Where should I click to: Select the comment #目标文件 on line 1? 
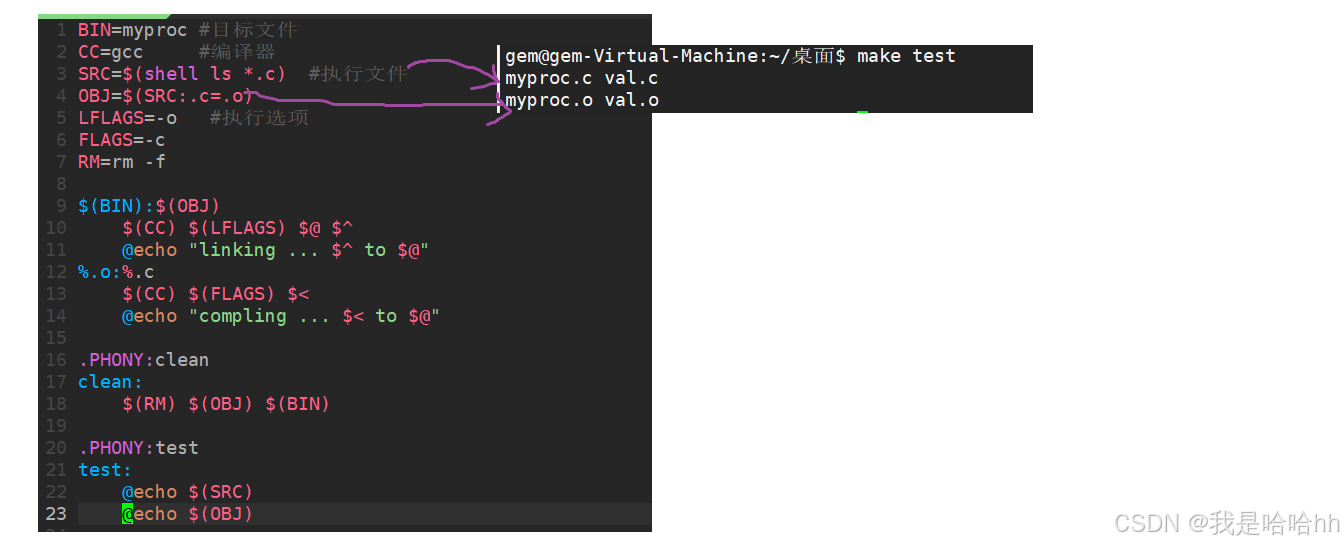(248, 30)
